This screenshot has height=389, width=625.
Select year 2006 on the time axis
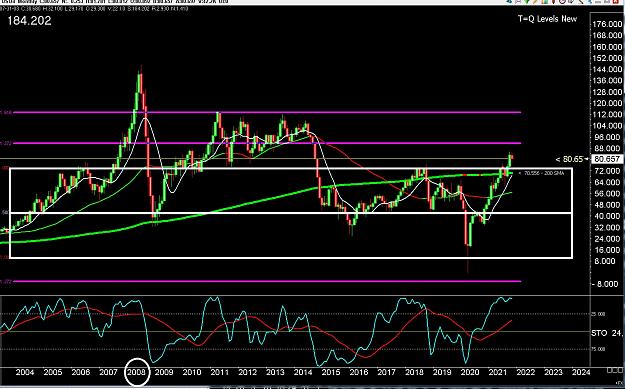[81, 372]
